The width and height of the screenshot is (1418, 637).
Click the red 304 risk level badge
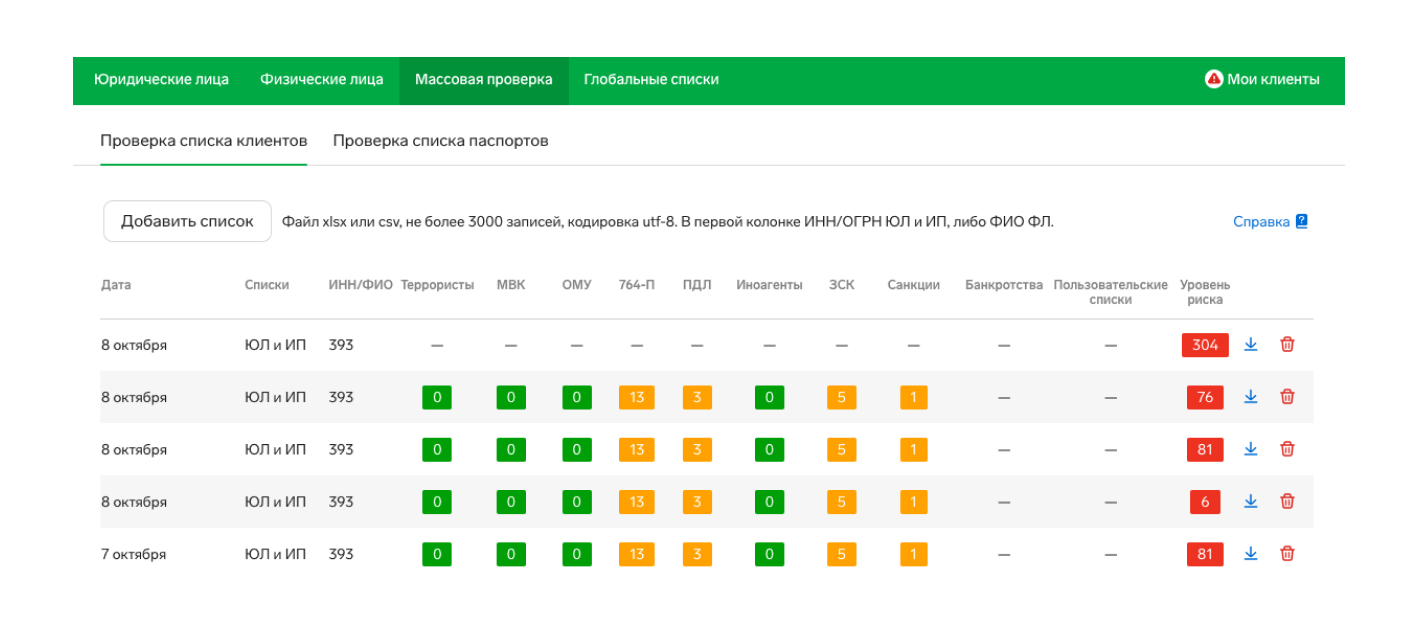(1205, 345)
